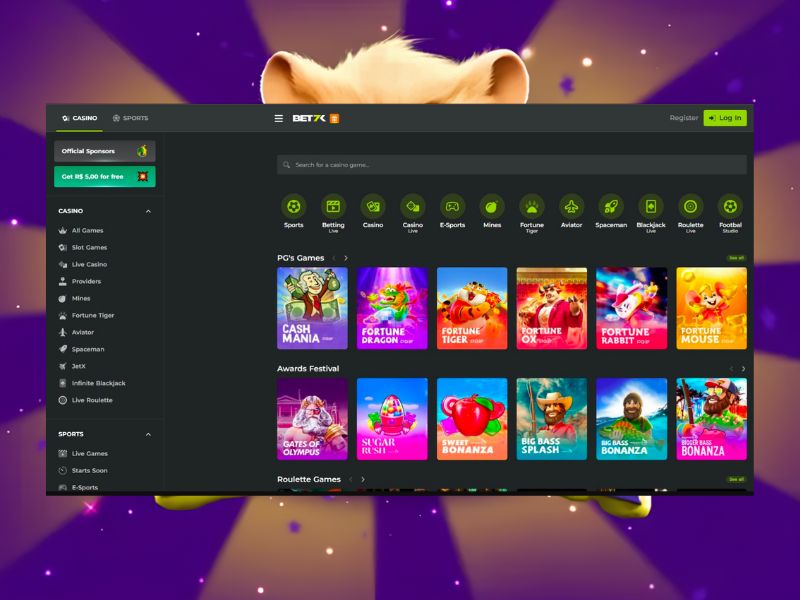Viewport: 800px width, 600px height.
Task: Click See all for Roulette Games
Action: point(736,480)
